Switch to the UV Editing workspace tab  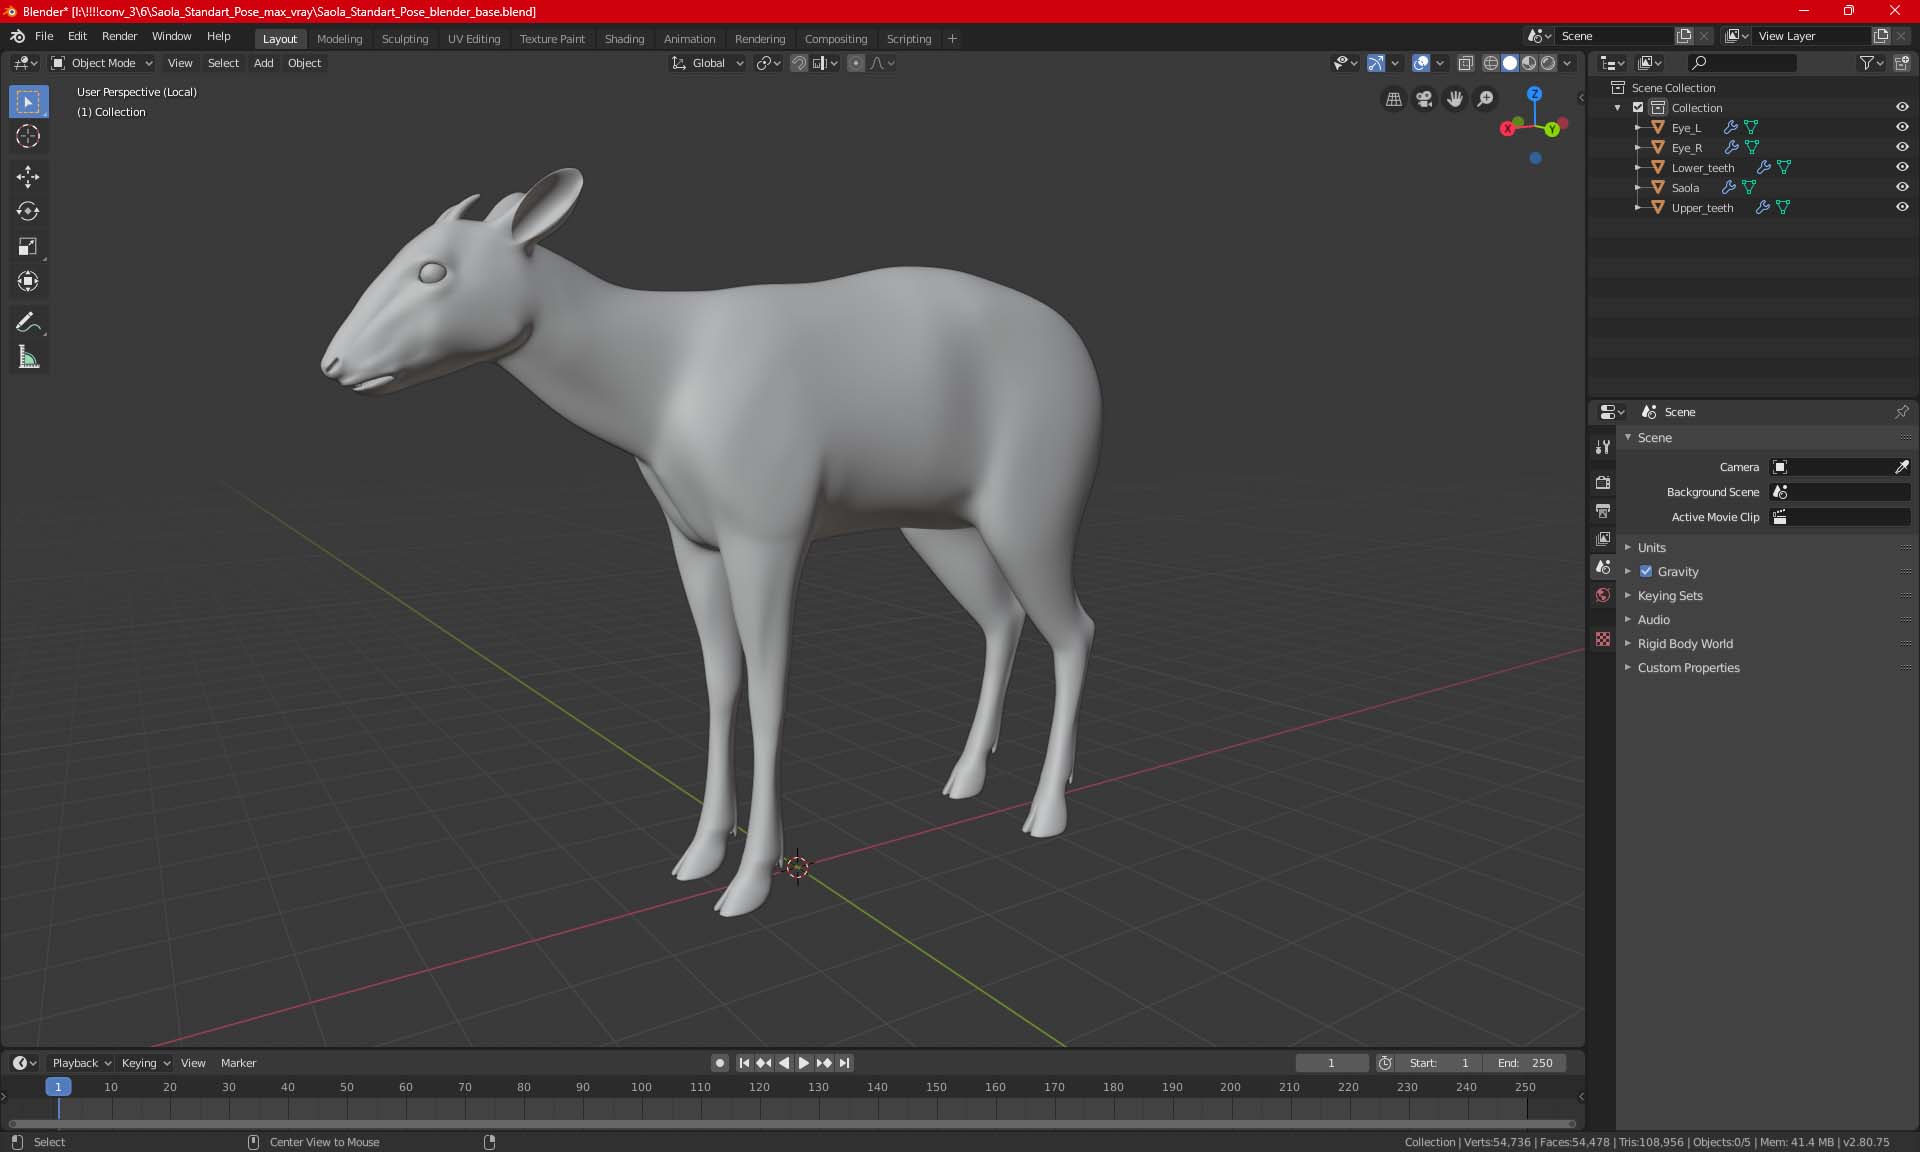[x=474, y=39]
